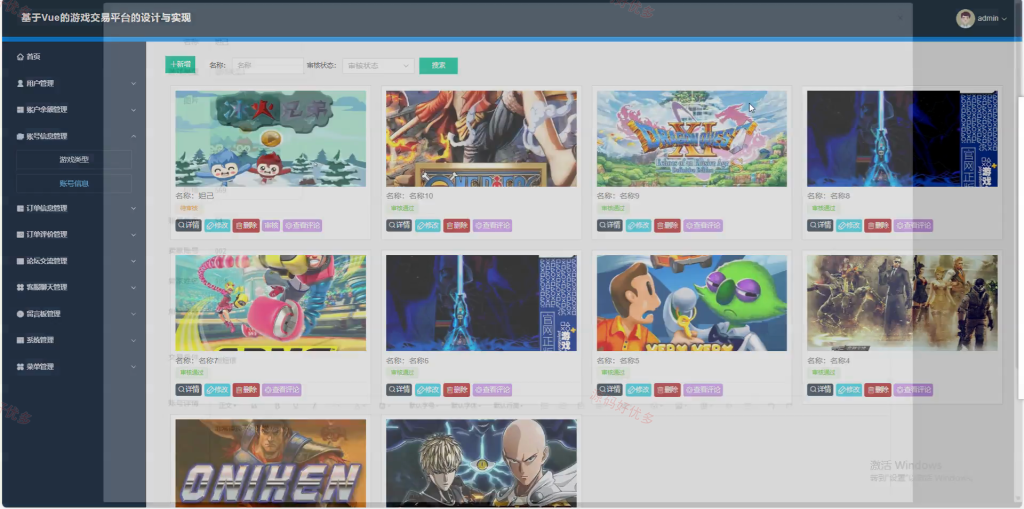The height and width of the screenshot is (509, 1024).
Task: Click the green 搜索 search button
Action: [438, 65]
